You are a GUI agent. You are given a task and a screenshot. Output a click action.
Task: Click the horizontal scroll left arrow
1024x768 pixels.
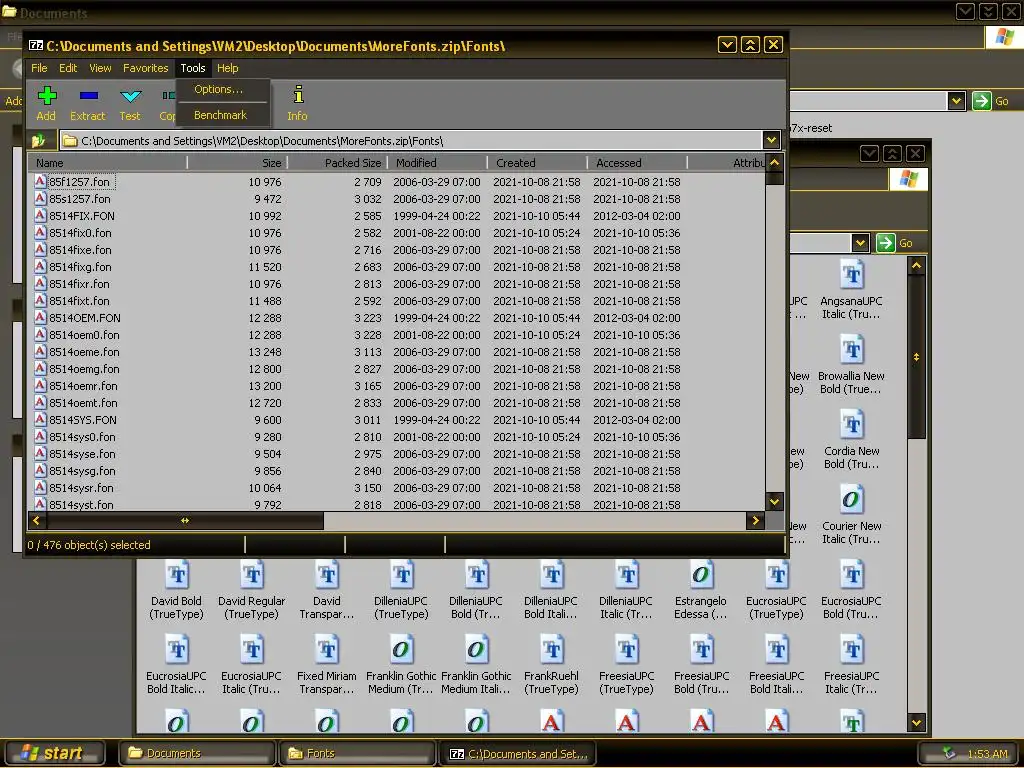pos(37,520)
